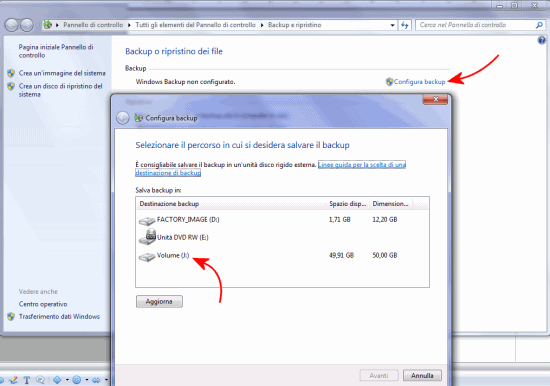
Task: Click 50,00 GB size value
Action: click(385, 255)
